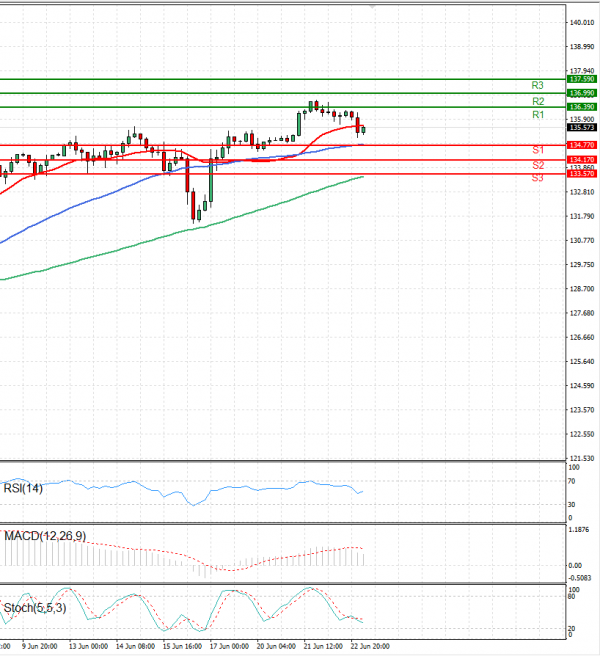The height and width of the screenshot is (656, 600).
Task: Click the Stochastic scale value 20
Action: tap(572, 629)
